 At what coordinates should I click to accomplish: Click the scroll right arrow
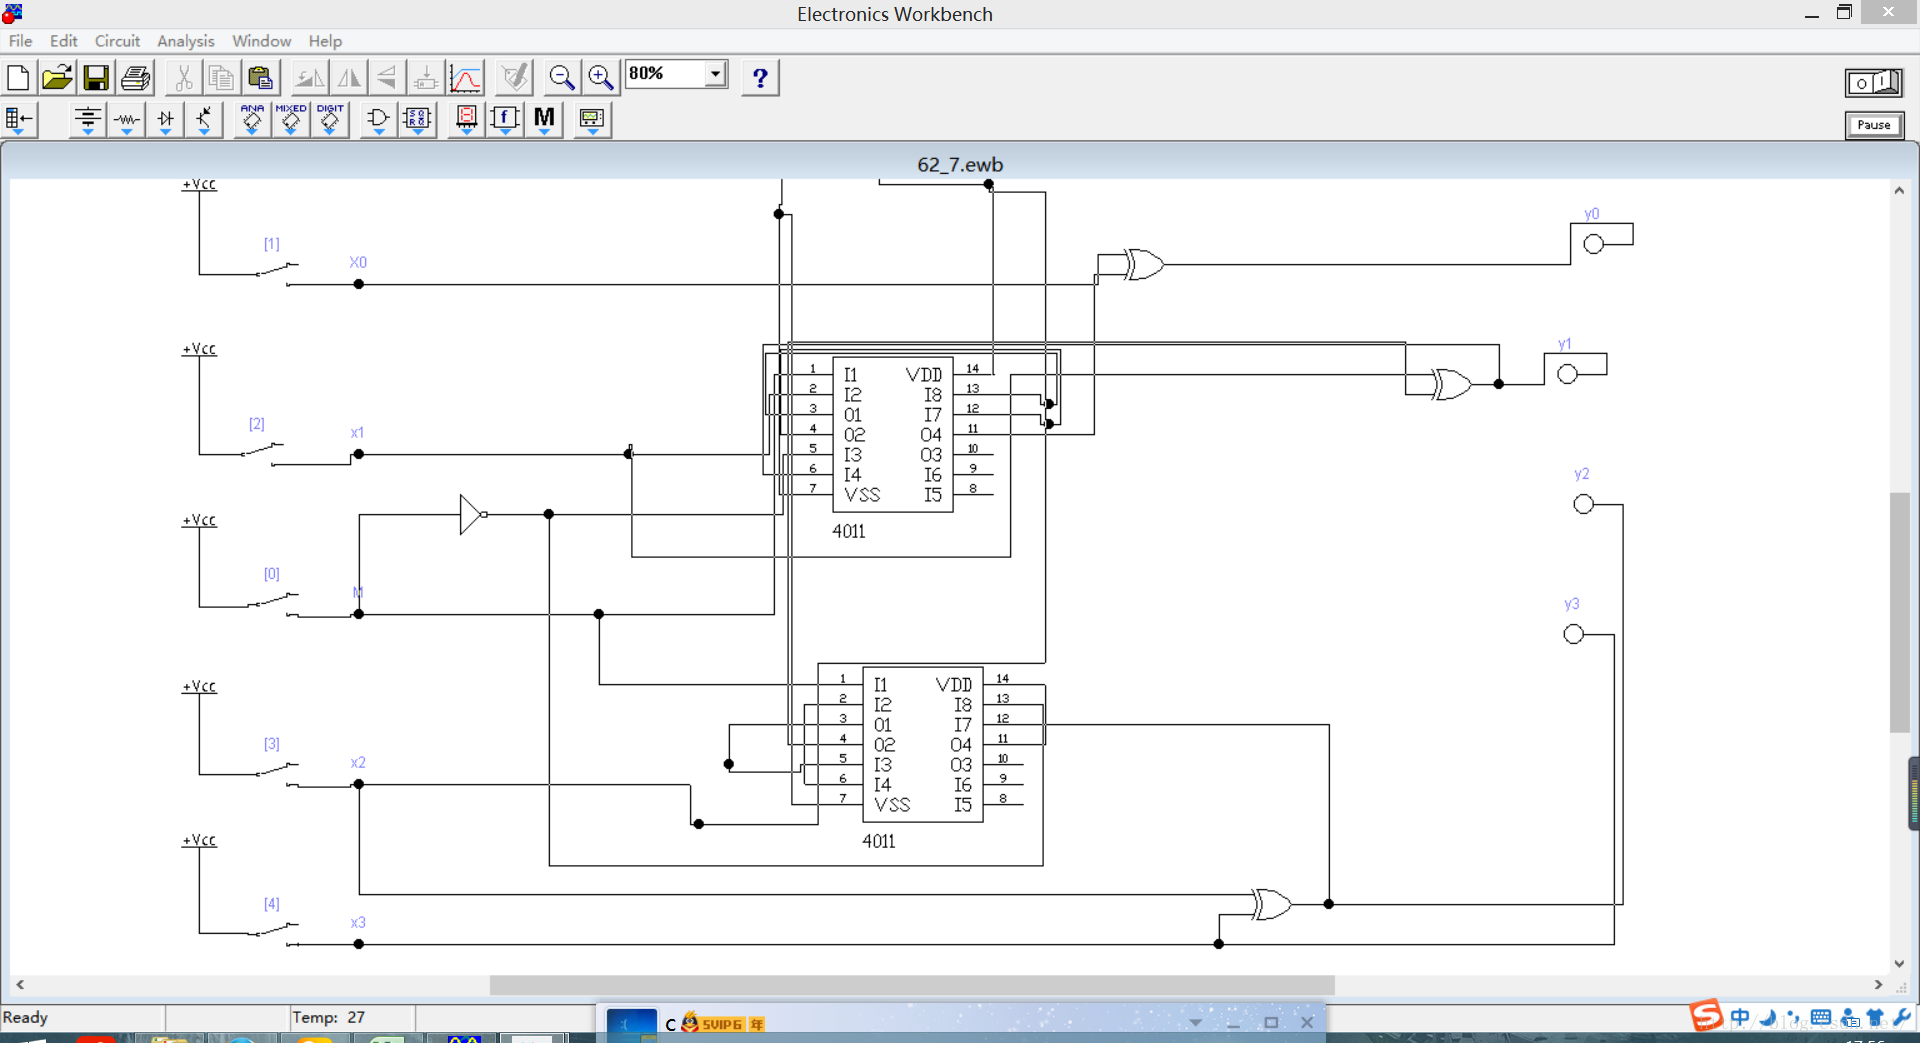point(1878,985)
